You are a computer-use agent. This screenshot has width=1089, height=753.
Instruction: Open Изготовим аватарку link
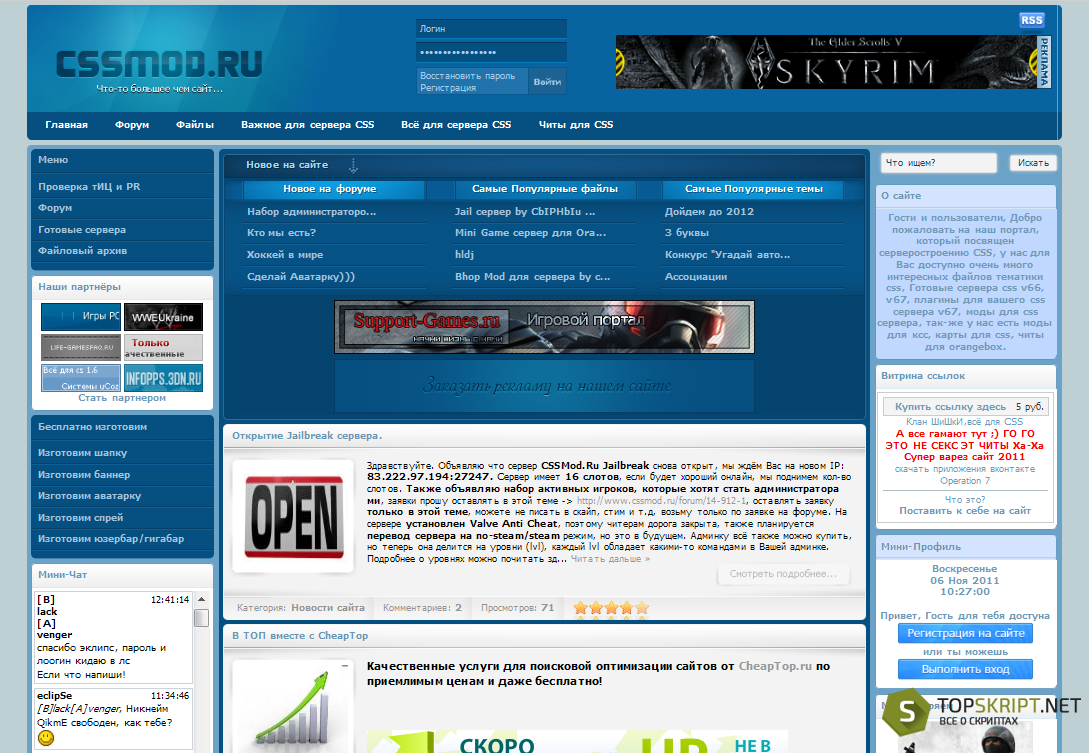[90, 496]
